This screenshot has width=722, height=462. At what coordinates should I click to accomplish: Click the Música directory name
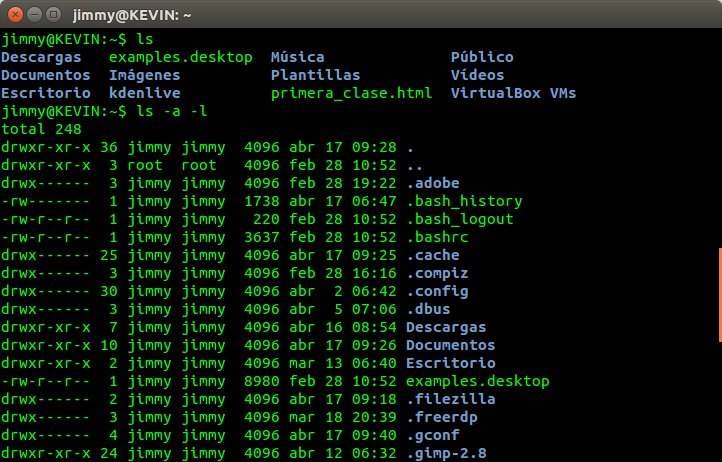pyautogui.click(x=297, y=57)
